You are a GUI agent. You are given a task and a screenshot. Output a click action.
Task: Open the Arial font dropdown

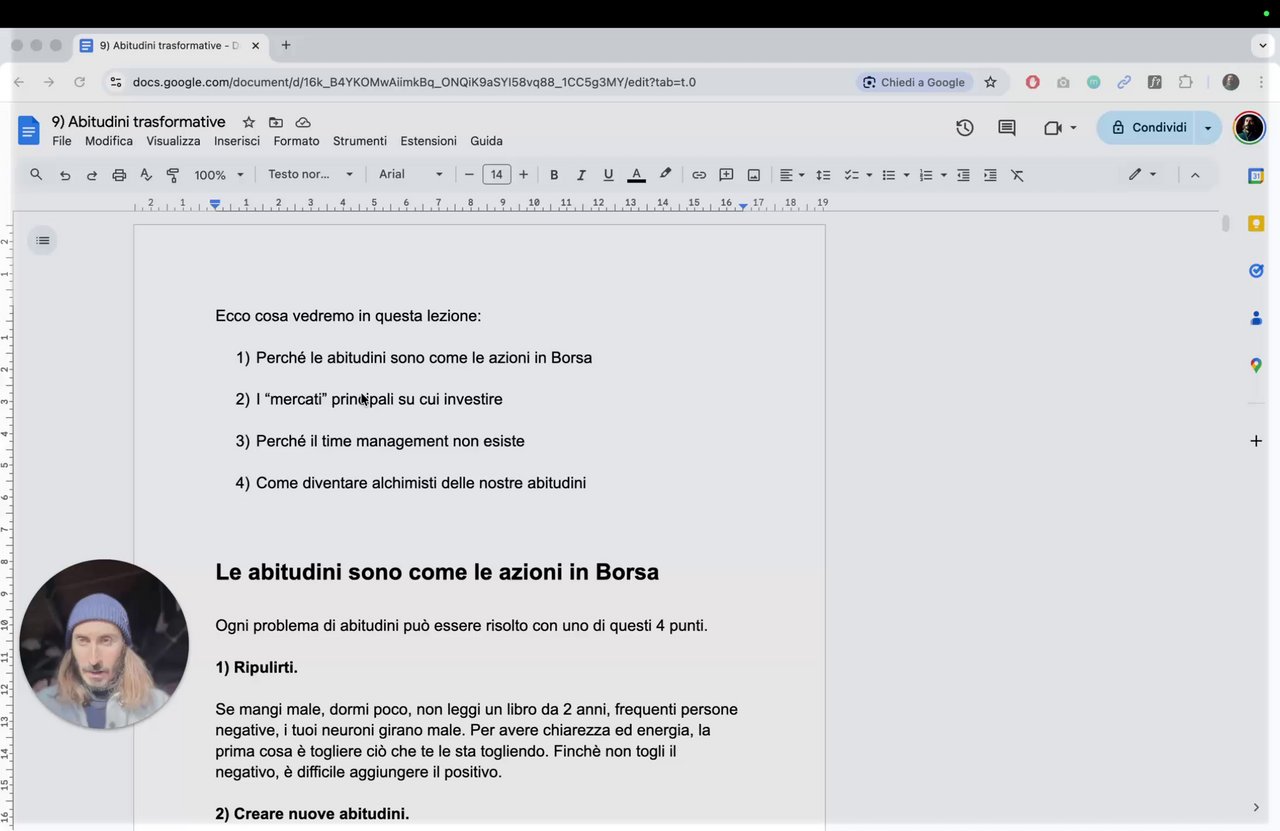[x=410, y=175]
